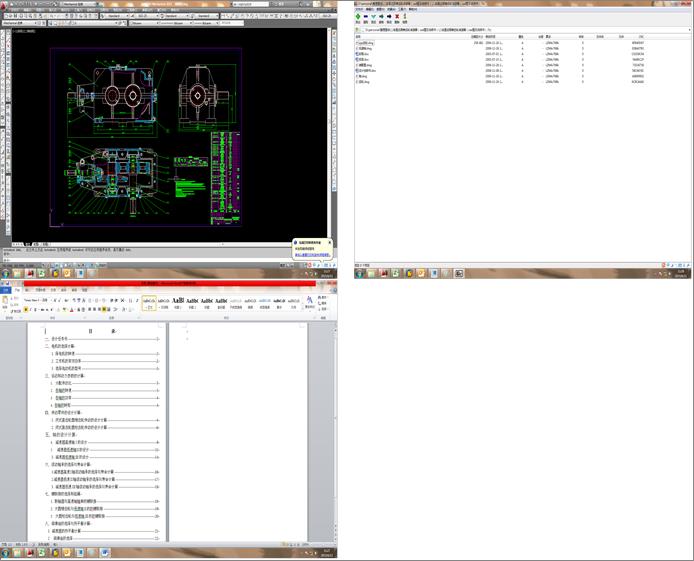This screenshot has width=694, height=561.
Task: Open the Word font name box
Action: (32, 300)
